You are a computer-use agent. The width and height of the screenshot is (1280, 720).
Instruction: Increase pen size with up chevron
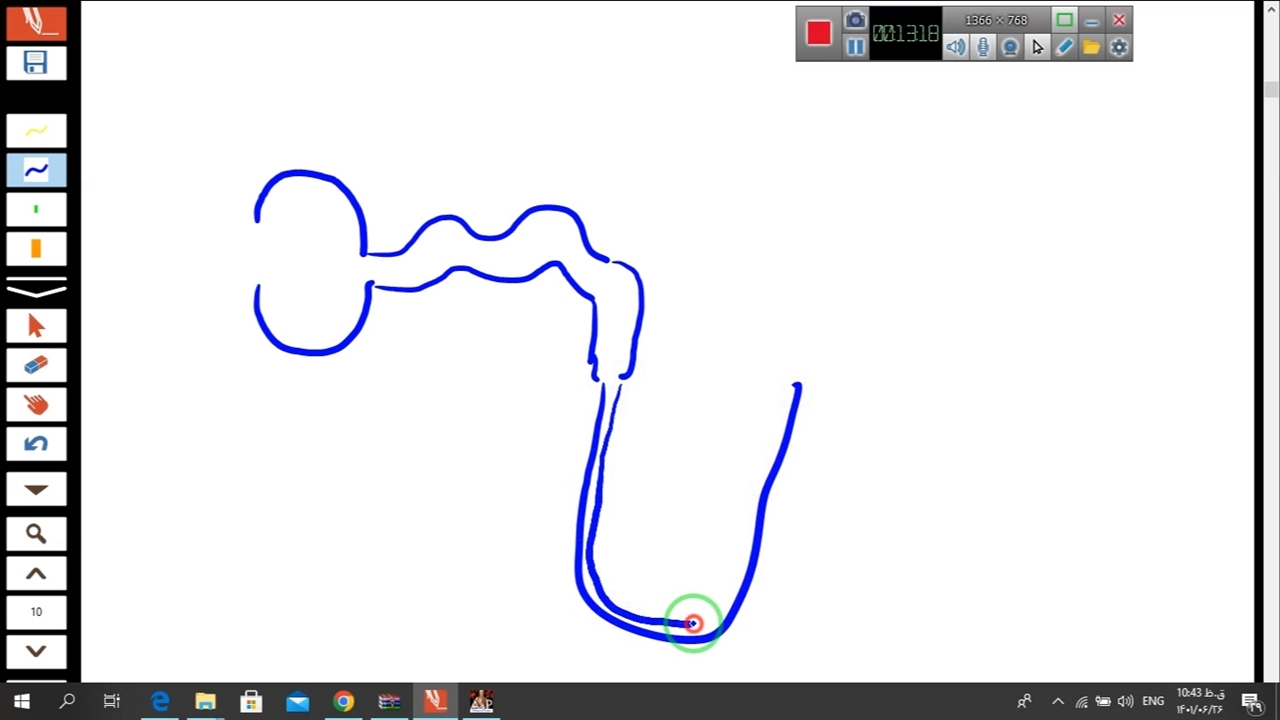click(36, 574)
